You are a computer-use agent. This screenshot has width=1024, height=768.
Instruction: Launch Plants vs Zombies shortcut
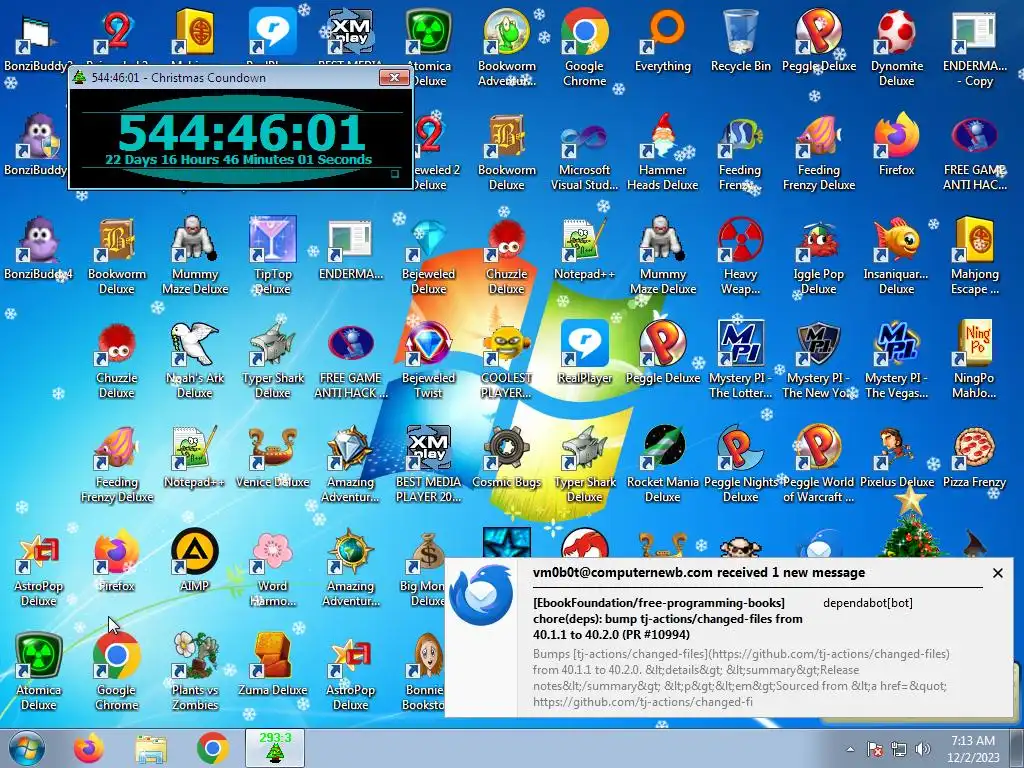[195, 671]
